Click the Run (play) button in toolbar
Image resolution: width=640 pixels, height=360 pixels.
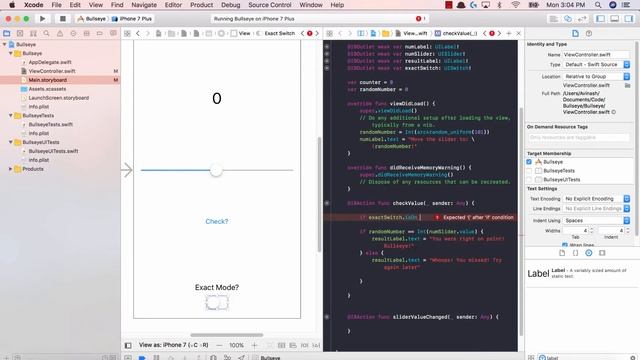(x=42, y=19)
